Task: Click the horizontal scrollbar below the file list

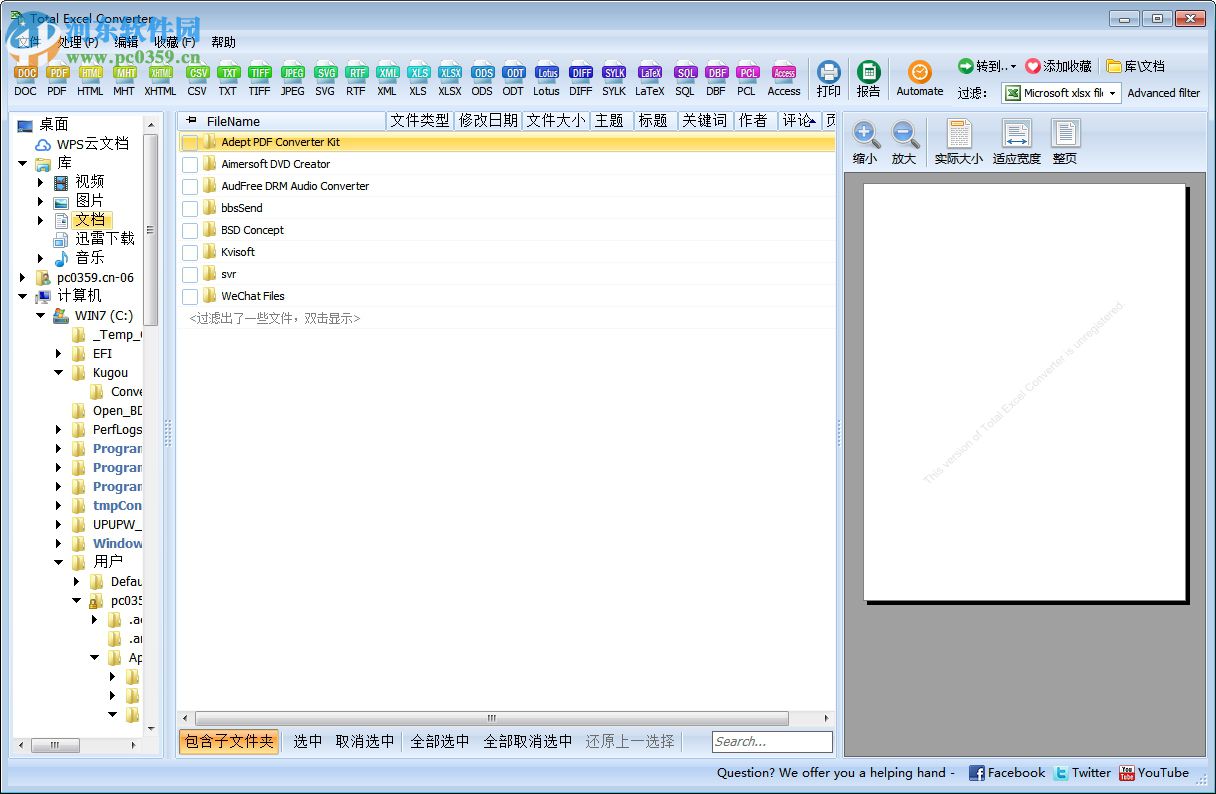Action: coord(491,717)
